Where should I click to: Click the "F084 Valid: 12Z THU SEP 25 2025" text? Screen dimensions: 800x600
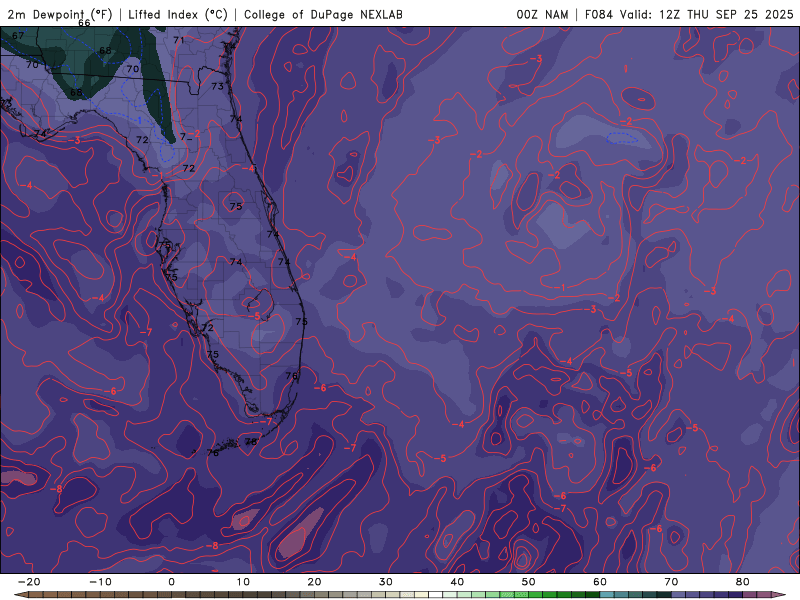[x=689, y=14]
